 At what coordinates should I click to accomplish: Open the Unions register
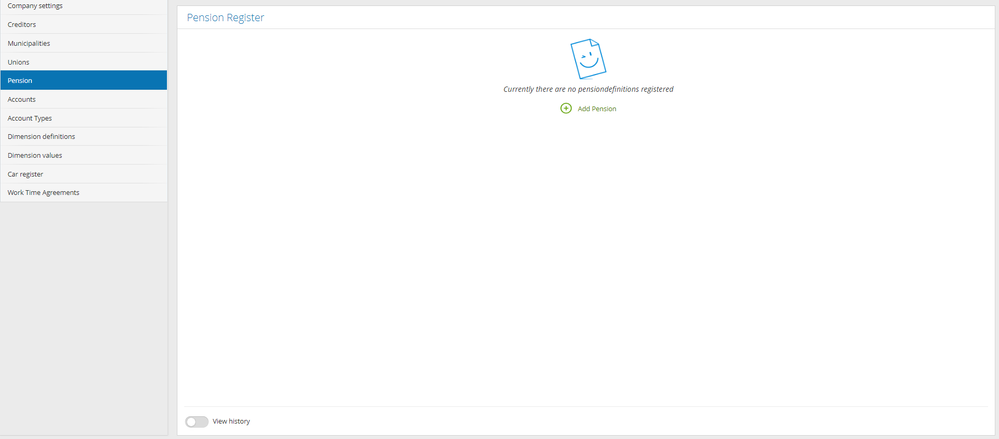click(83, 62)
